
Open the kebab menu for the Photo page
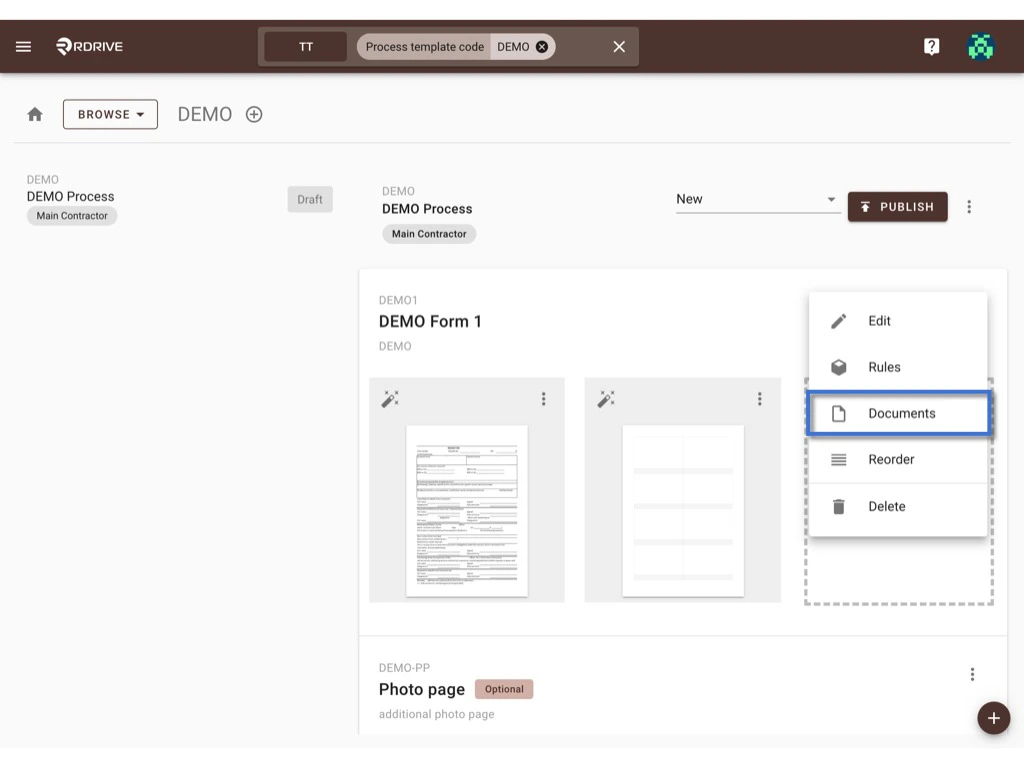972,674
